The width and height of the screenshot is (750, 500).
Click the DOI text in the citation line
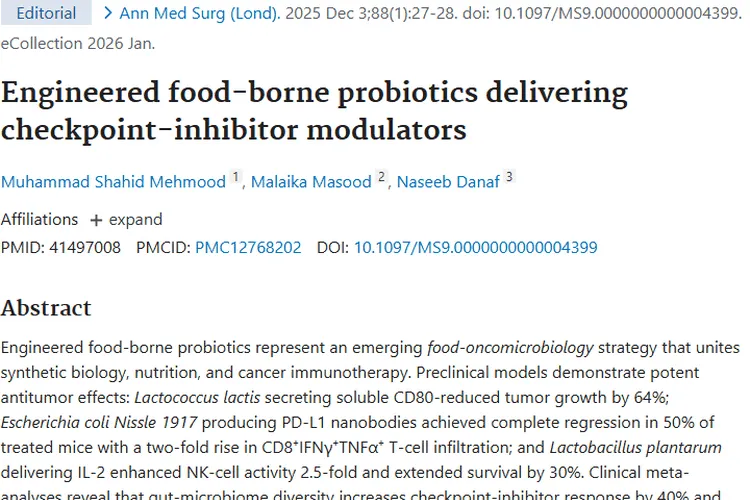click(611, 14)
